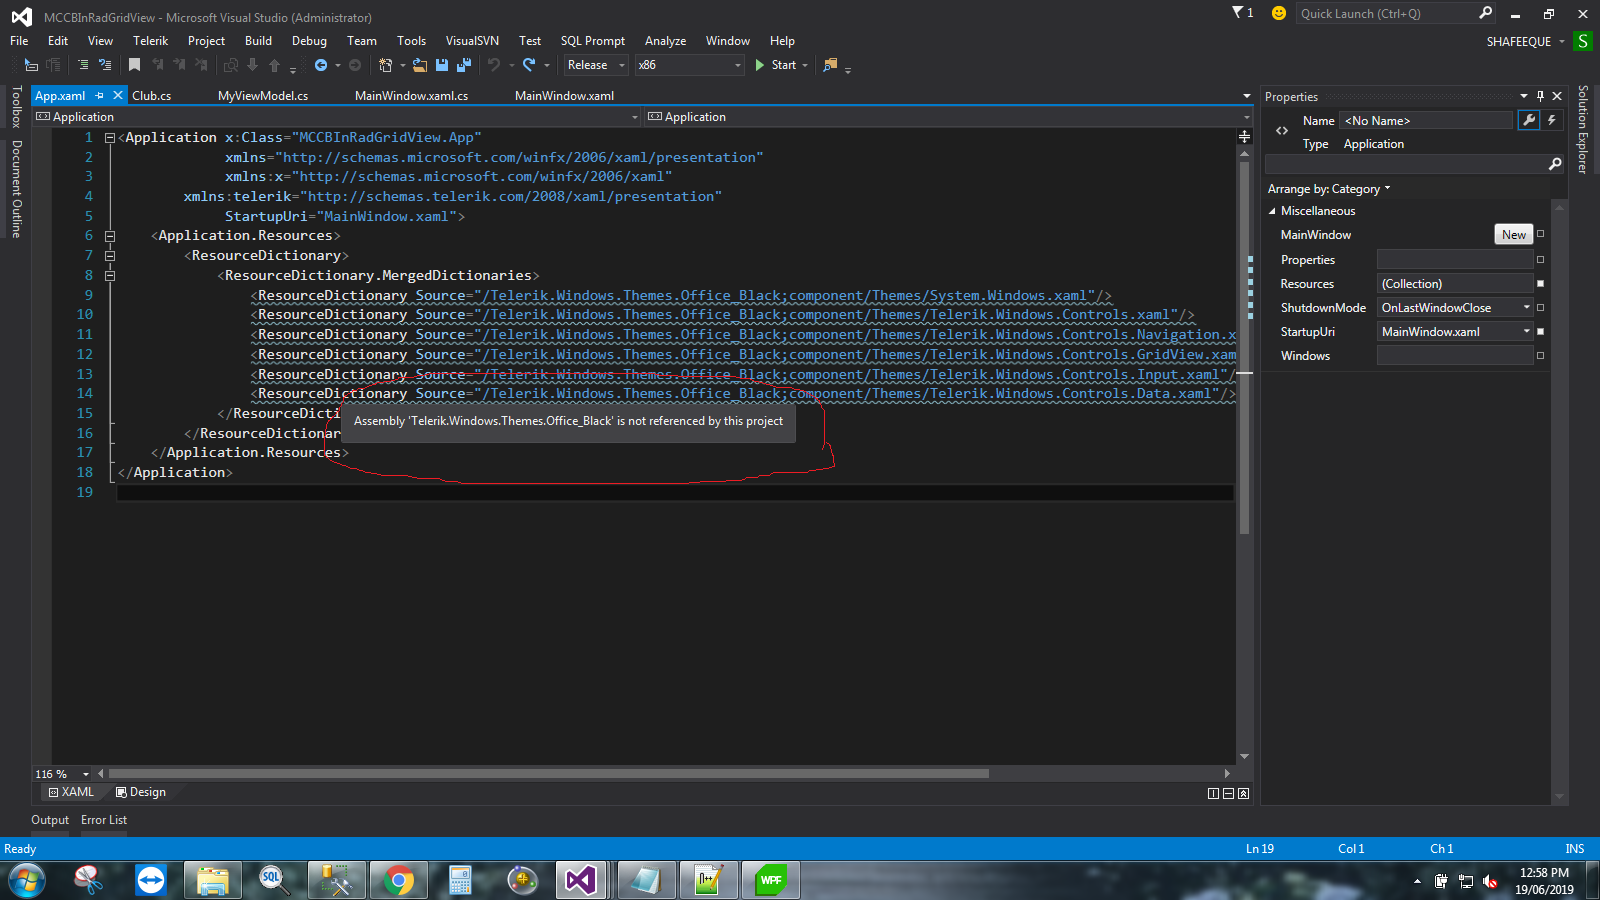The width and height of the screenshot is (1600, 900).
Task: Click the Resources property marker square
Action: [1540, 284]
